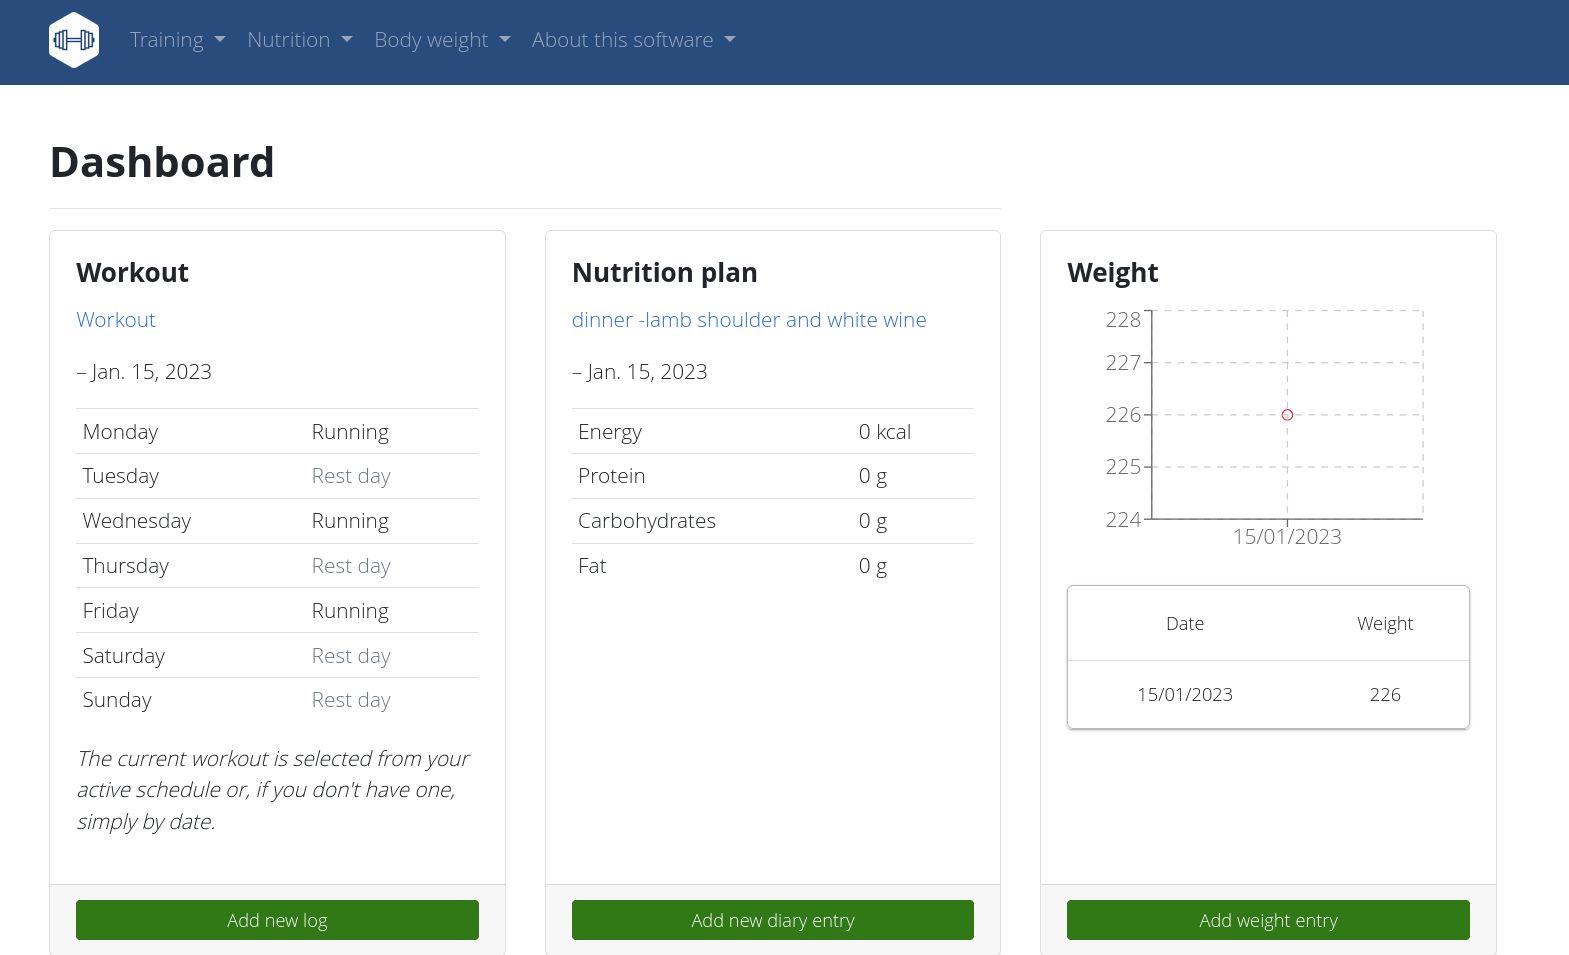Open the Body weight dropdown
The image size is (1569, 955).
(x=441, y=40)
